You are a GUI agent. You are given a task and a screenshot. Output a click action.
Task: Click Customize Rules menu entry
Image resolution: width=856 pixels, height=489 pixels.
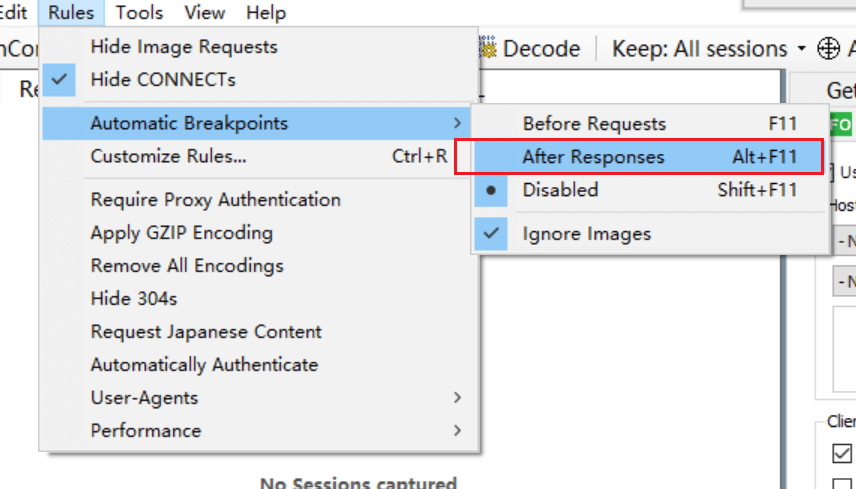point(168,157)
